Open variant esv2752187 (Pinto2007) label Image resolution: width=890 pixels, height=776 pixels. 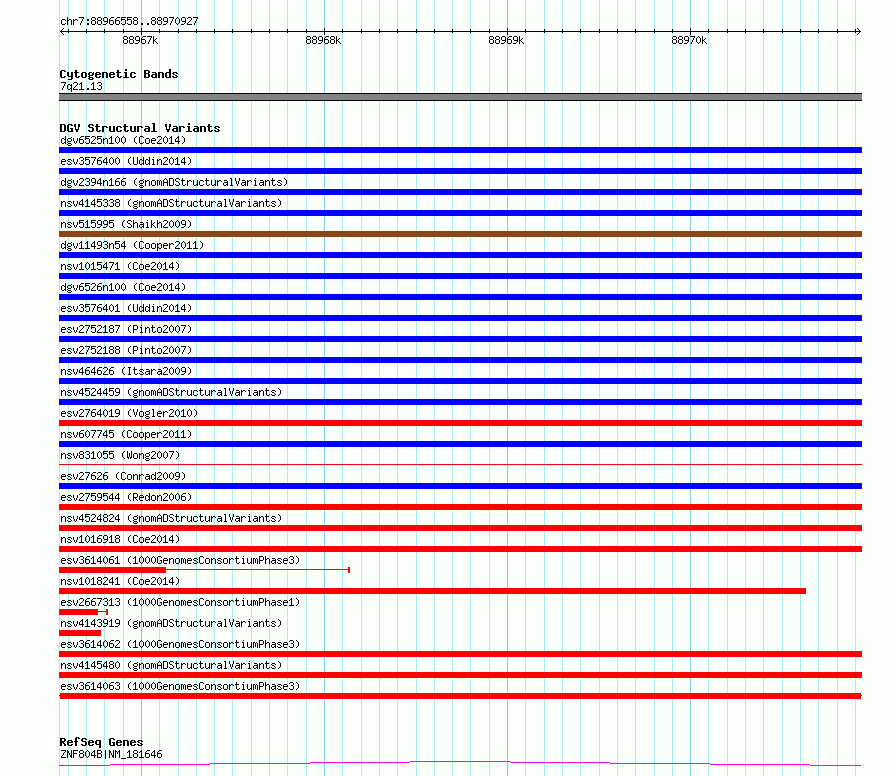click(126, 329)
